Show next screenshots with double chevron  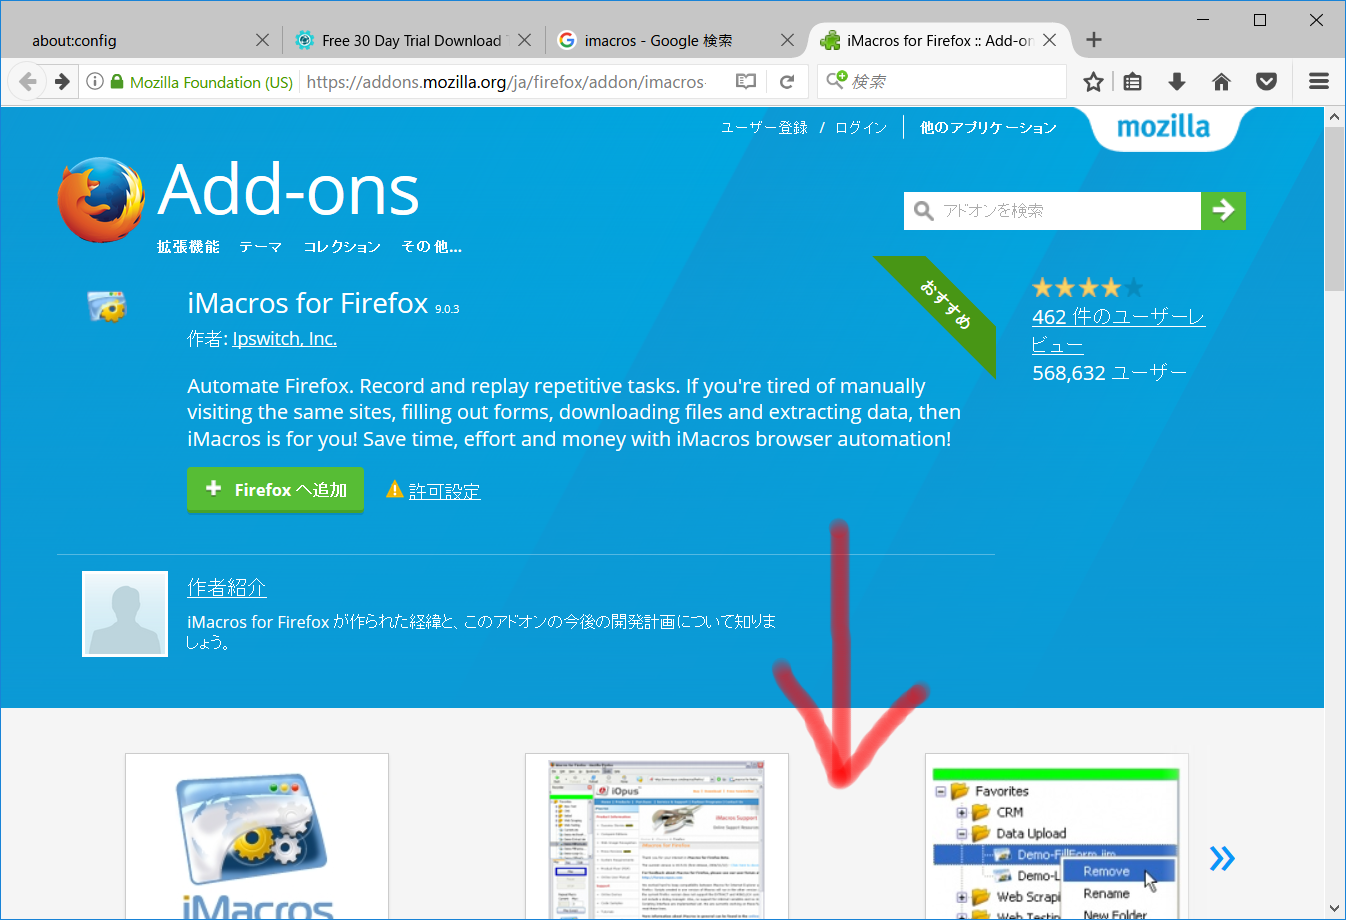coord(1222,858)
